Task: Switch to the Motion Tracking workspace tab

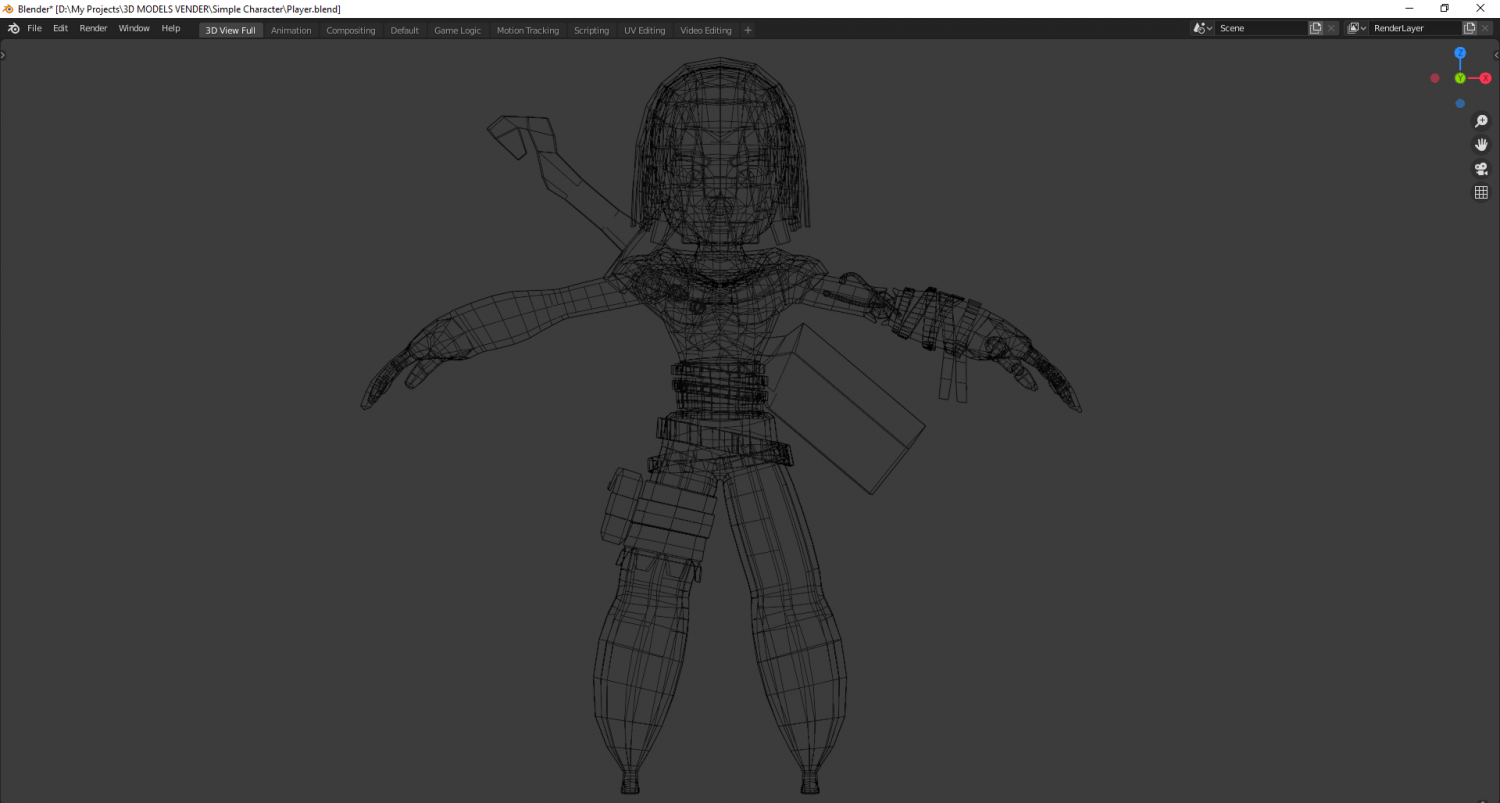Action: point(528,30)
